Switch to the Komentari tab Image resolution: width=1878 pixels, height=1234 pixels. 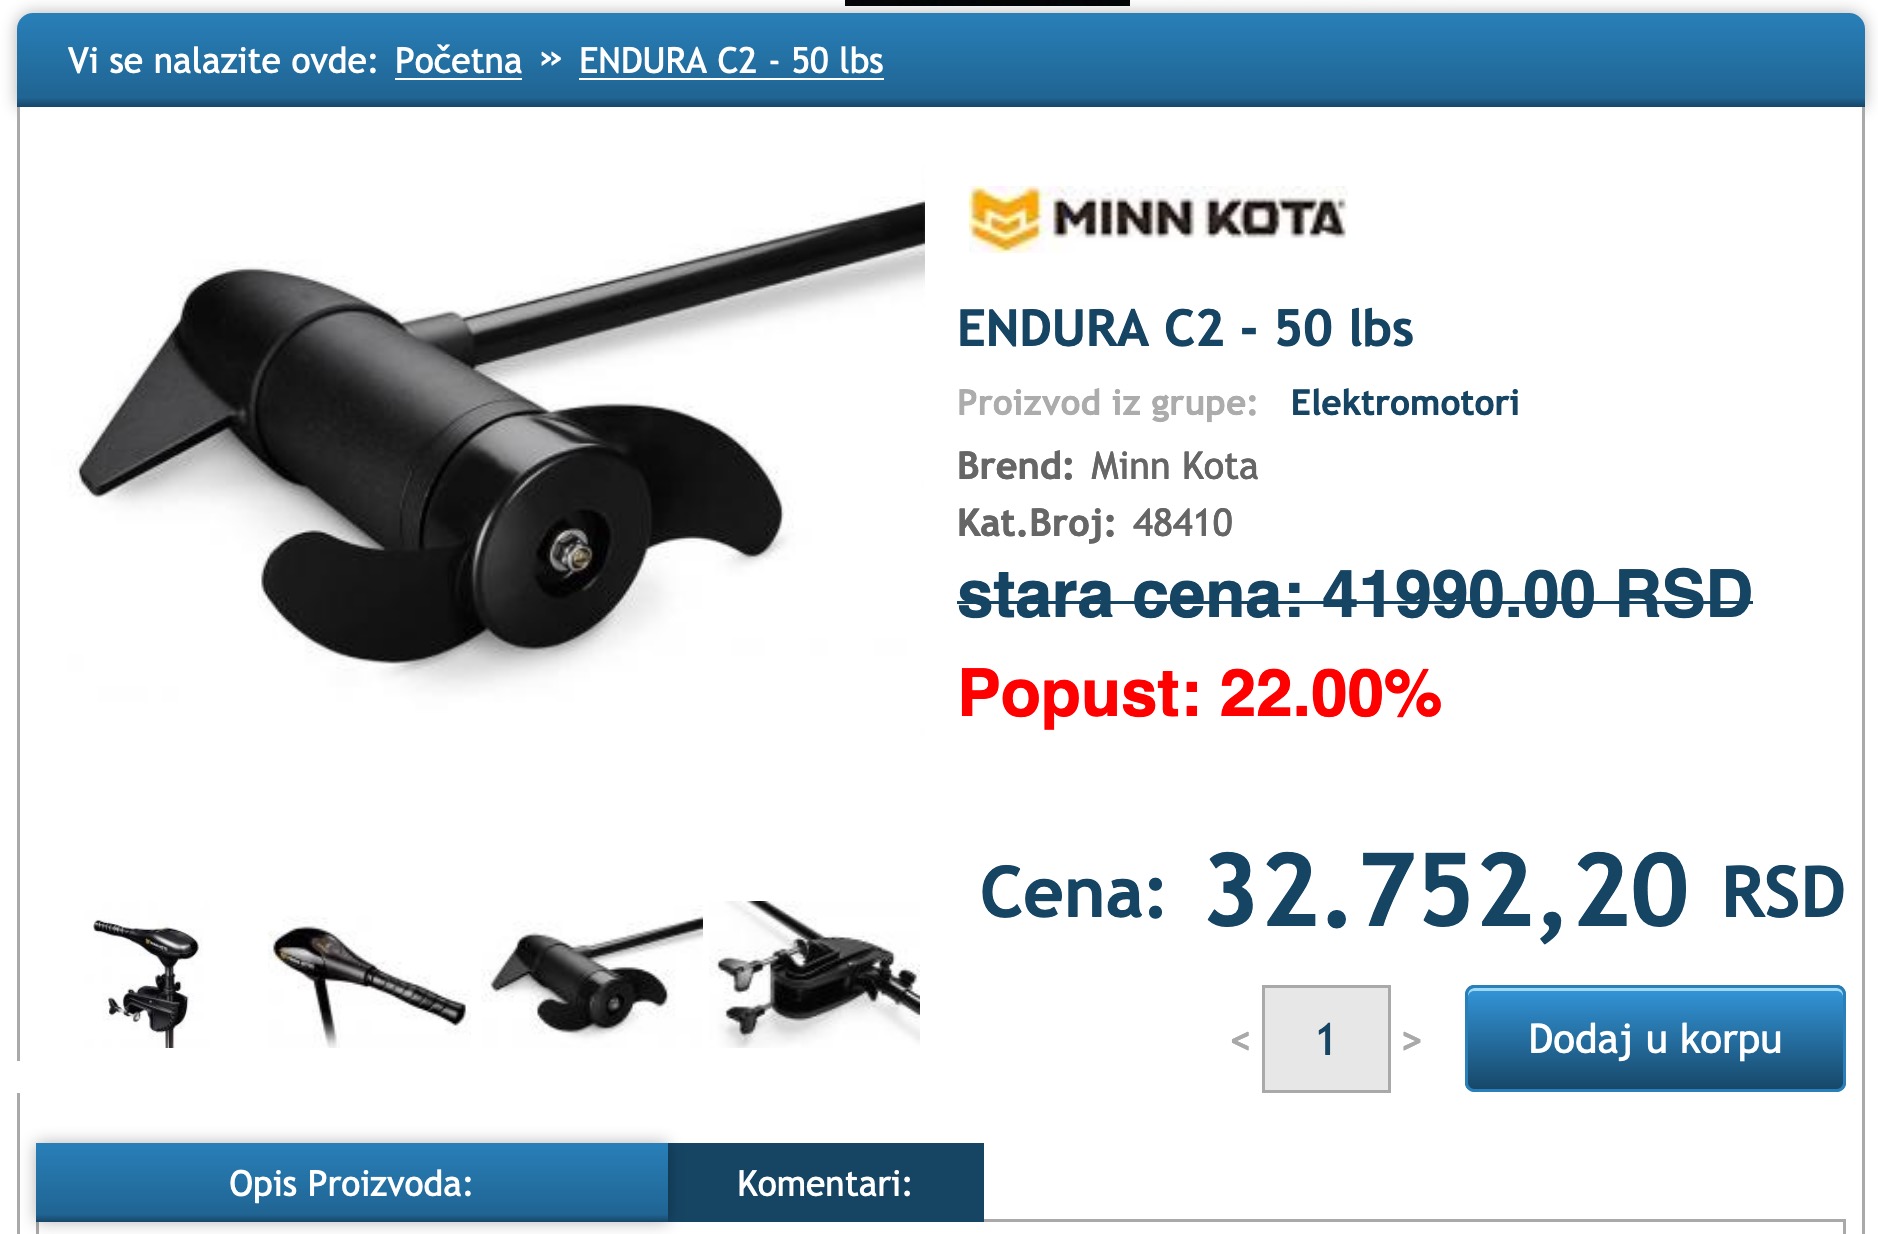tap(825, 1183)
